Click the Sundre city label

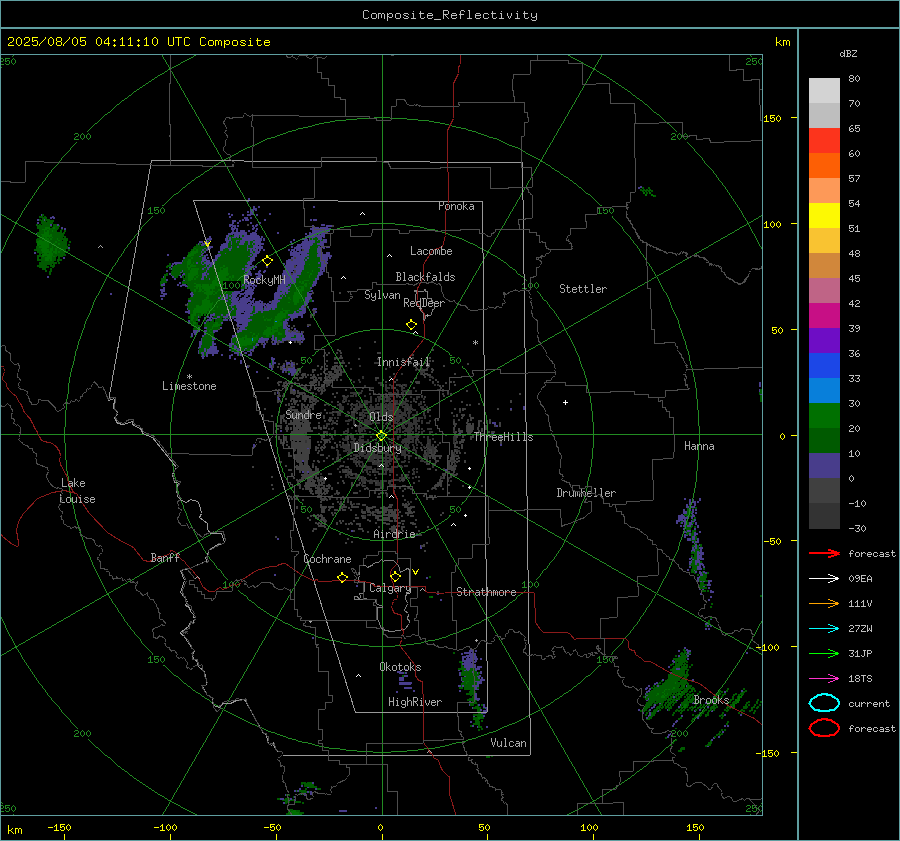303,414
